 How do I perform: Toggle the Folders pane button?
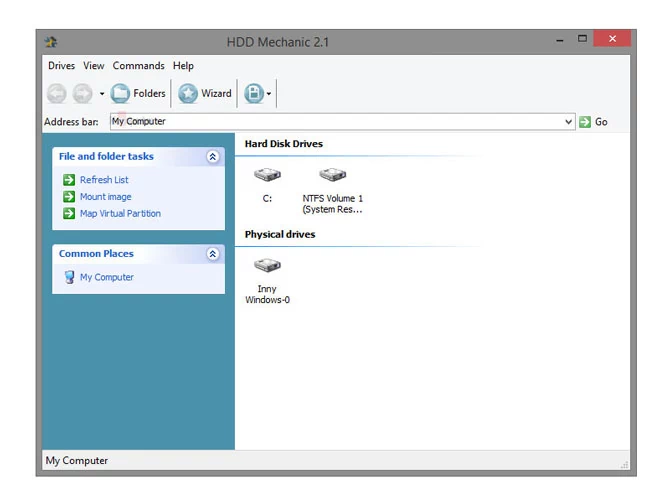click(x=138, y=94)
